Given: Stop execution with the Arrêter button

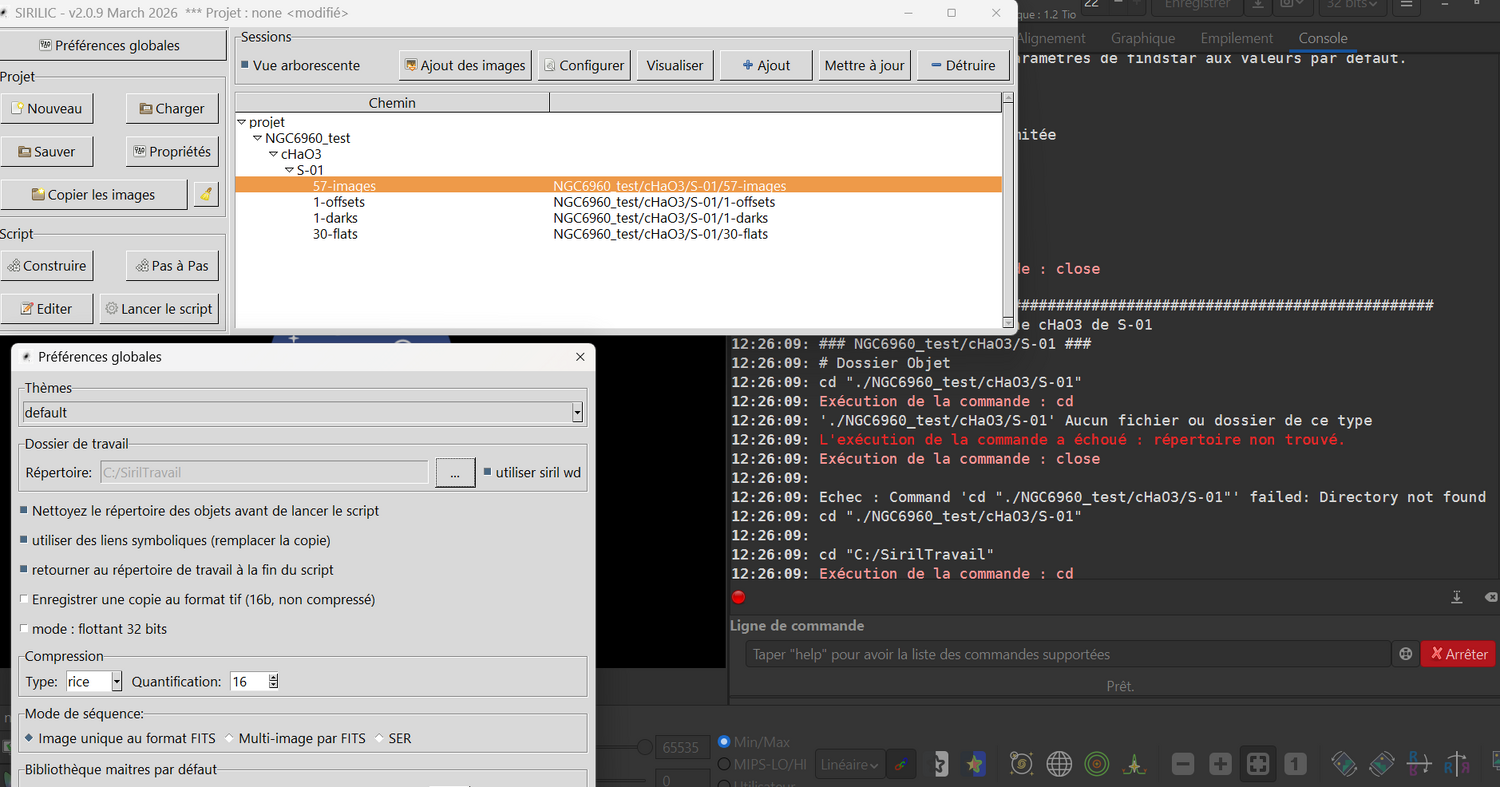Looking at the screenshot, I should tap(1458, 654).
